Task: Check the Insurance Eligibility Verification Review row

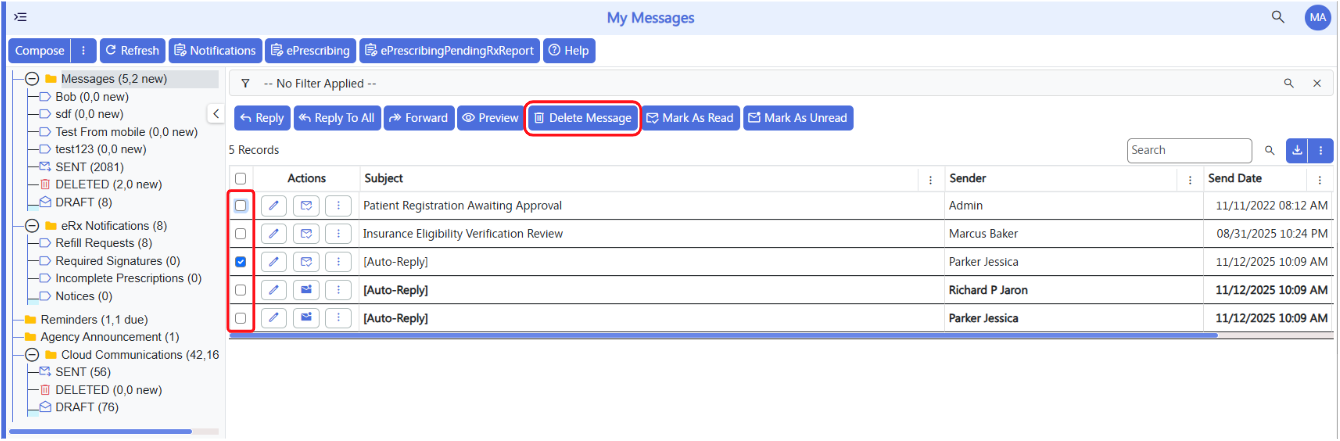Action: (240, 233)
